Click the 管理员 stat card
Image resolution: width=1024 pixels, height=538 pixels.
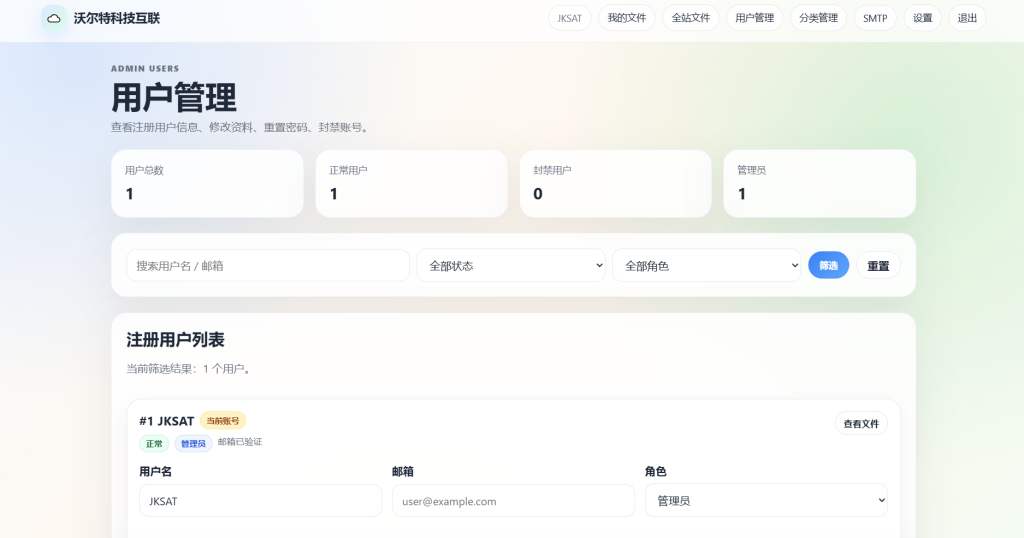pos(820,183)
